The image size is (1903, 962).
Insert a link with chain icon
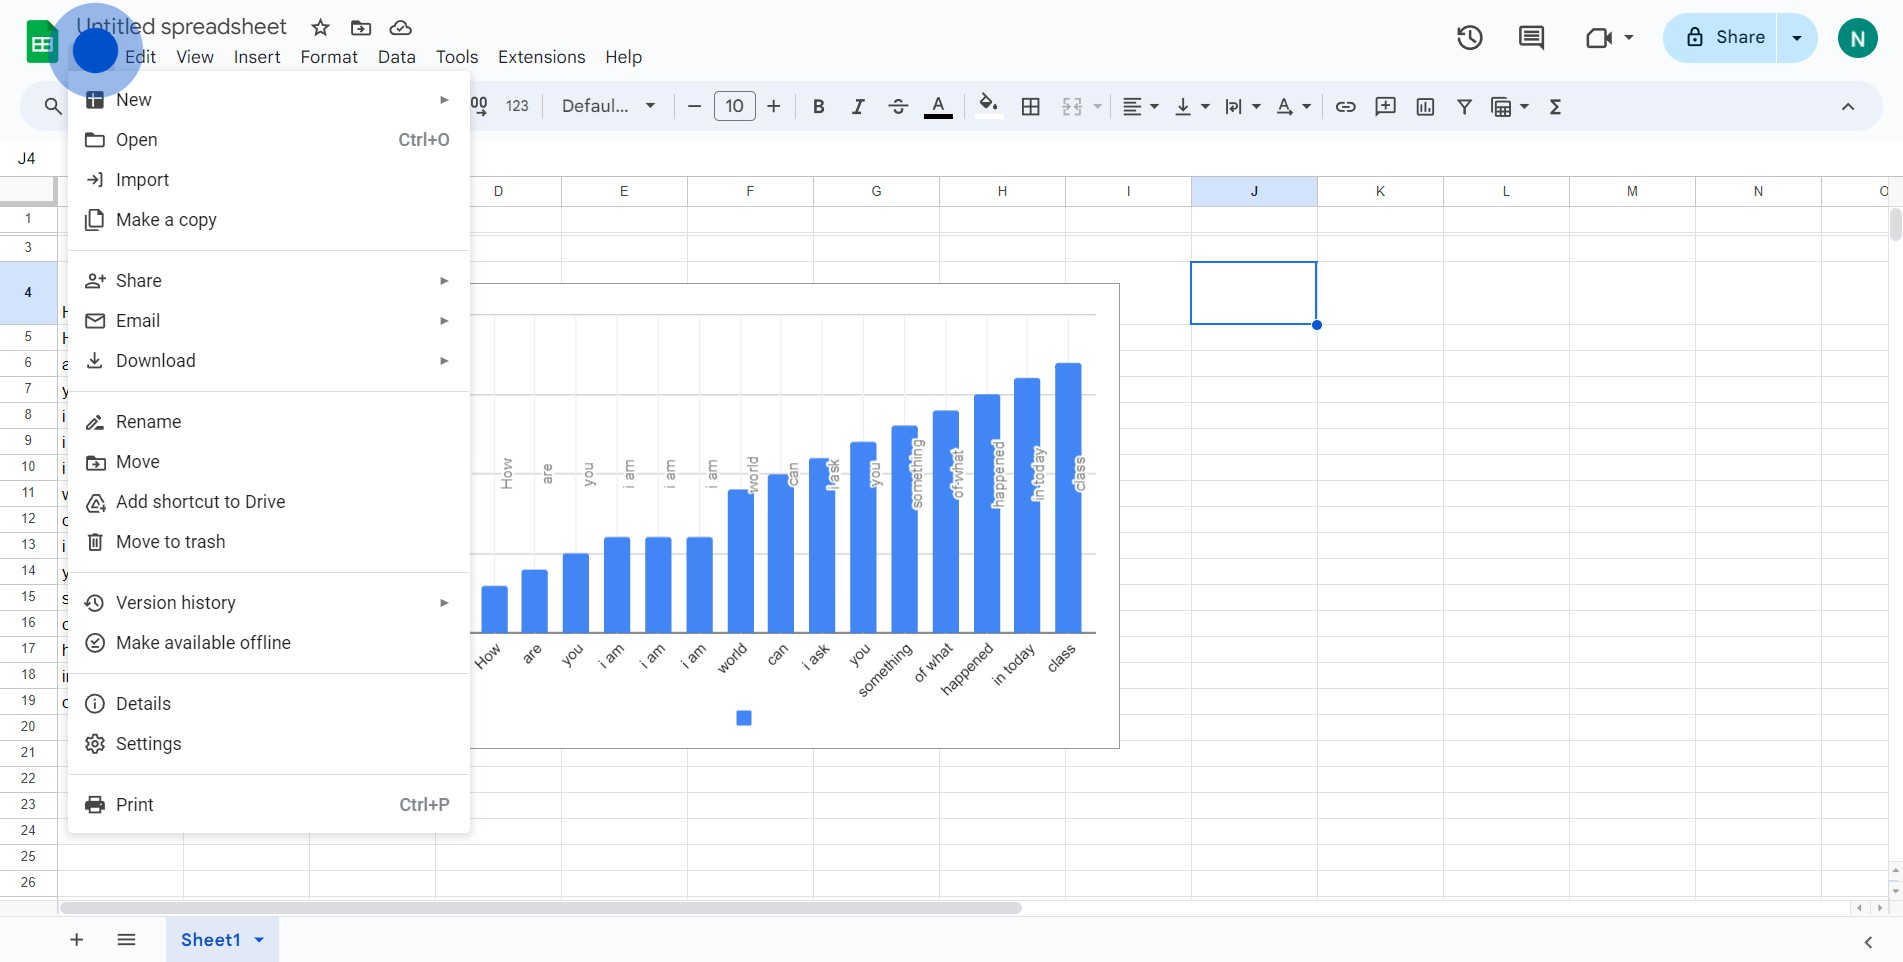click(1345, 106)
